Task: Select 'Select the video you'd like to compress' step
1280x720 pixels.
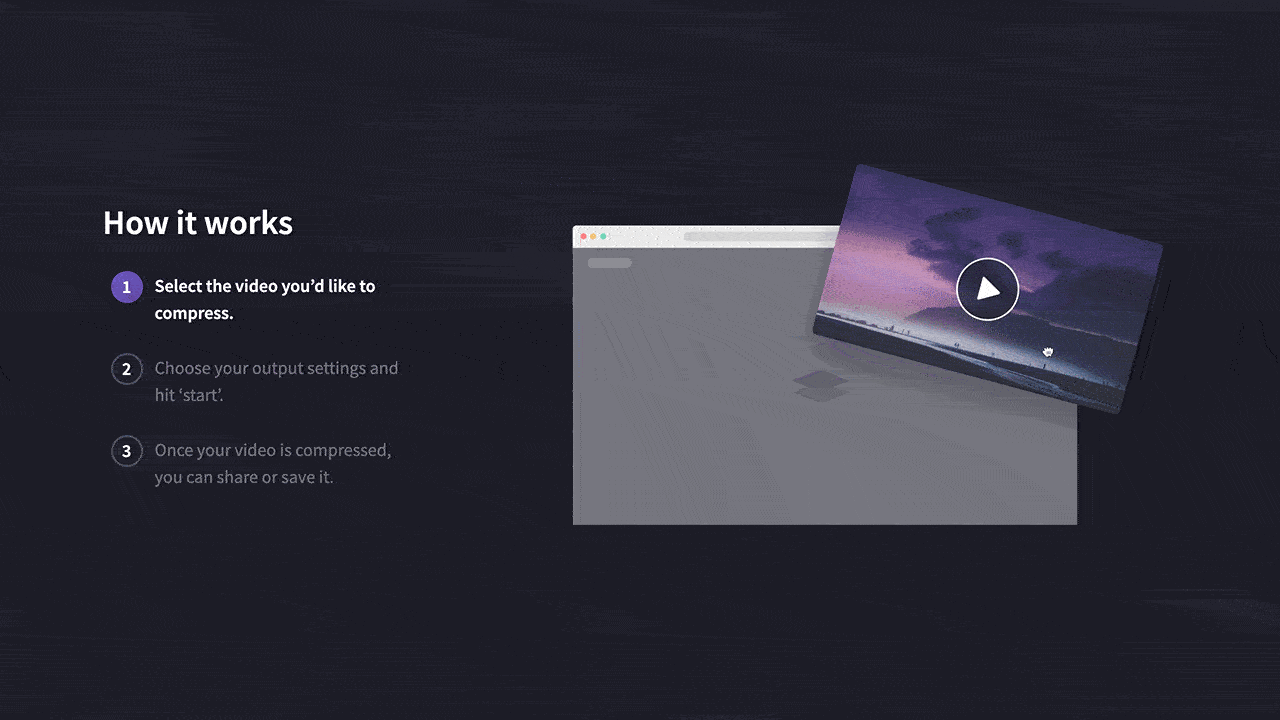Action: pos(264,299)
